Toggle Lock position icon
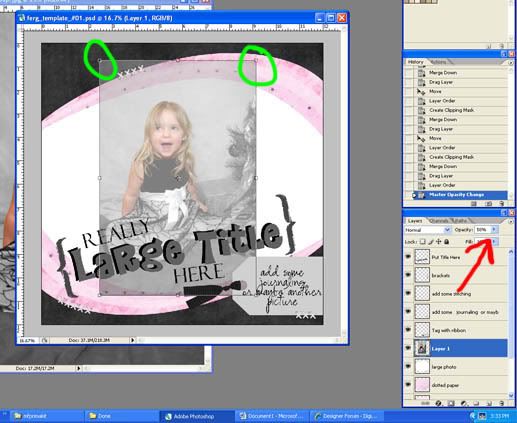The height and width of the screenshot is (423, 517). click(438, 242)
